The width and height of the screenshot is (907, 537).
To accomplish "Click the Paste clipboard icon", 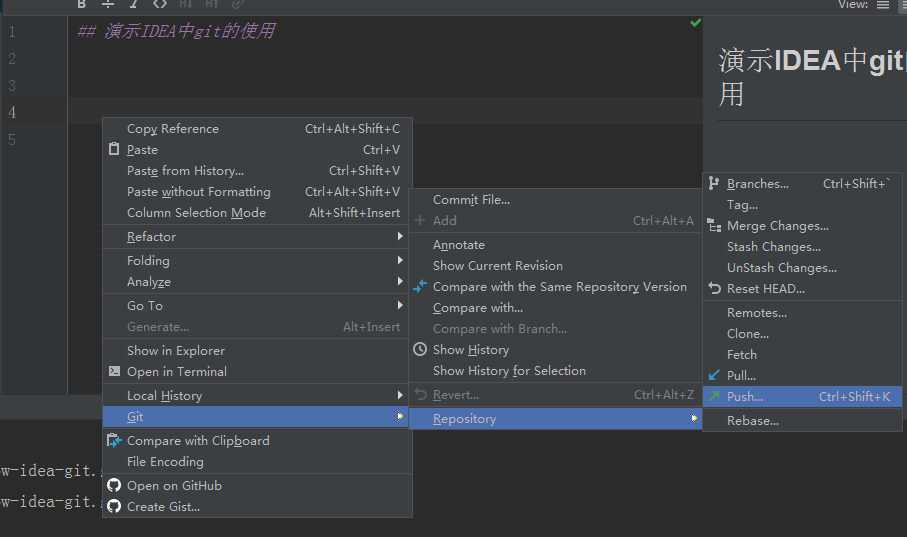I will coord(114,149).
